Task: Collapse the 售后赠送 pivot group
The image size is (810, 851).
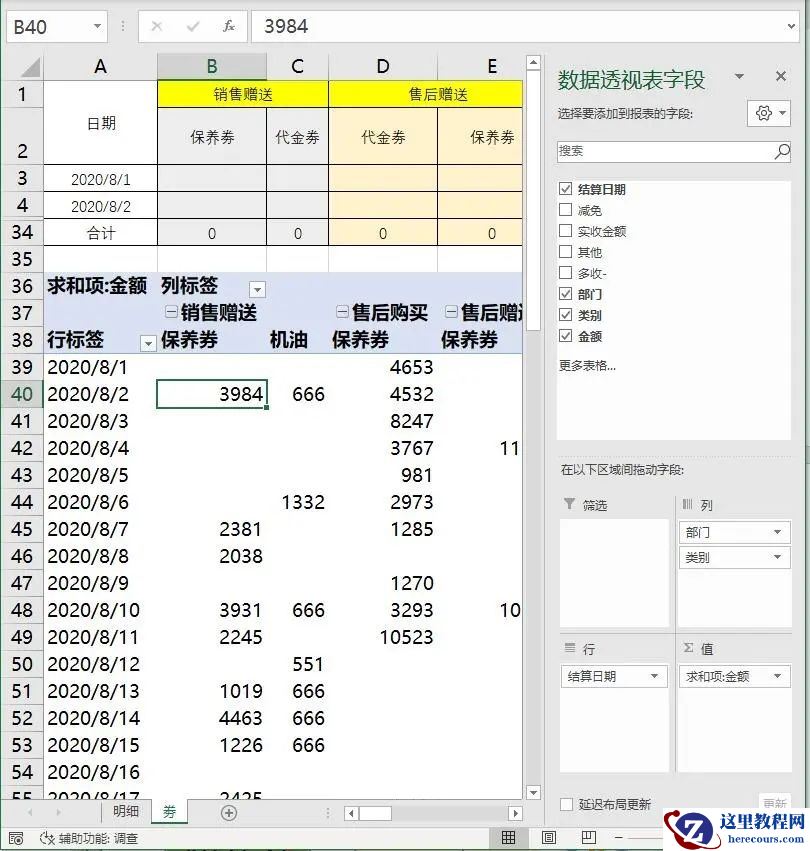Action: pos(451,312)
